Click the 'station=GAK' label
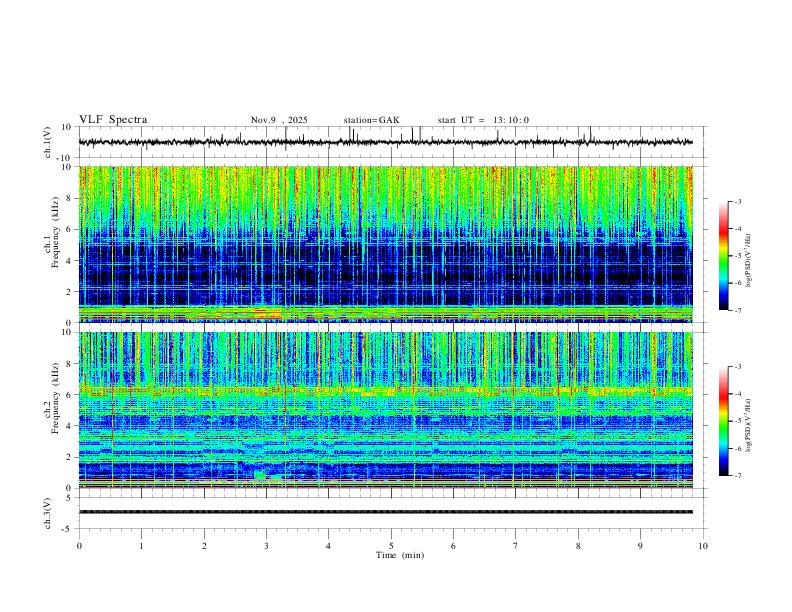Image resolution: width=792 pixels, height=612 pixels. pos(371,120)
